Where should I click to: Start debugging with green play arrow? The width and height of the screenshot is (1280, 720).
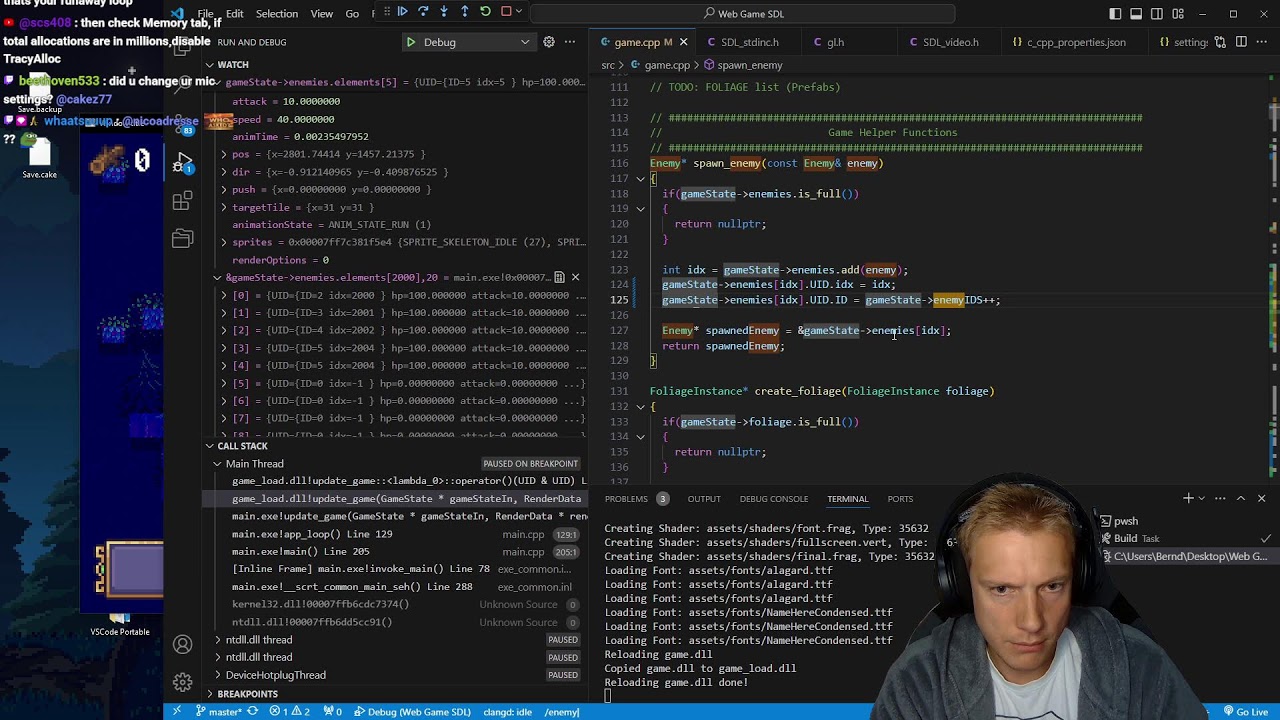click(x=410, y=42)
